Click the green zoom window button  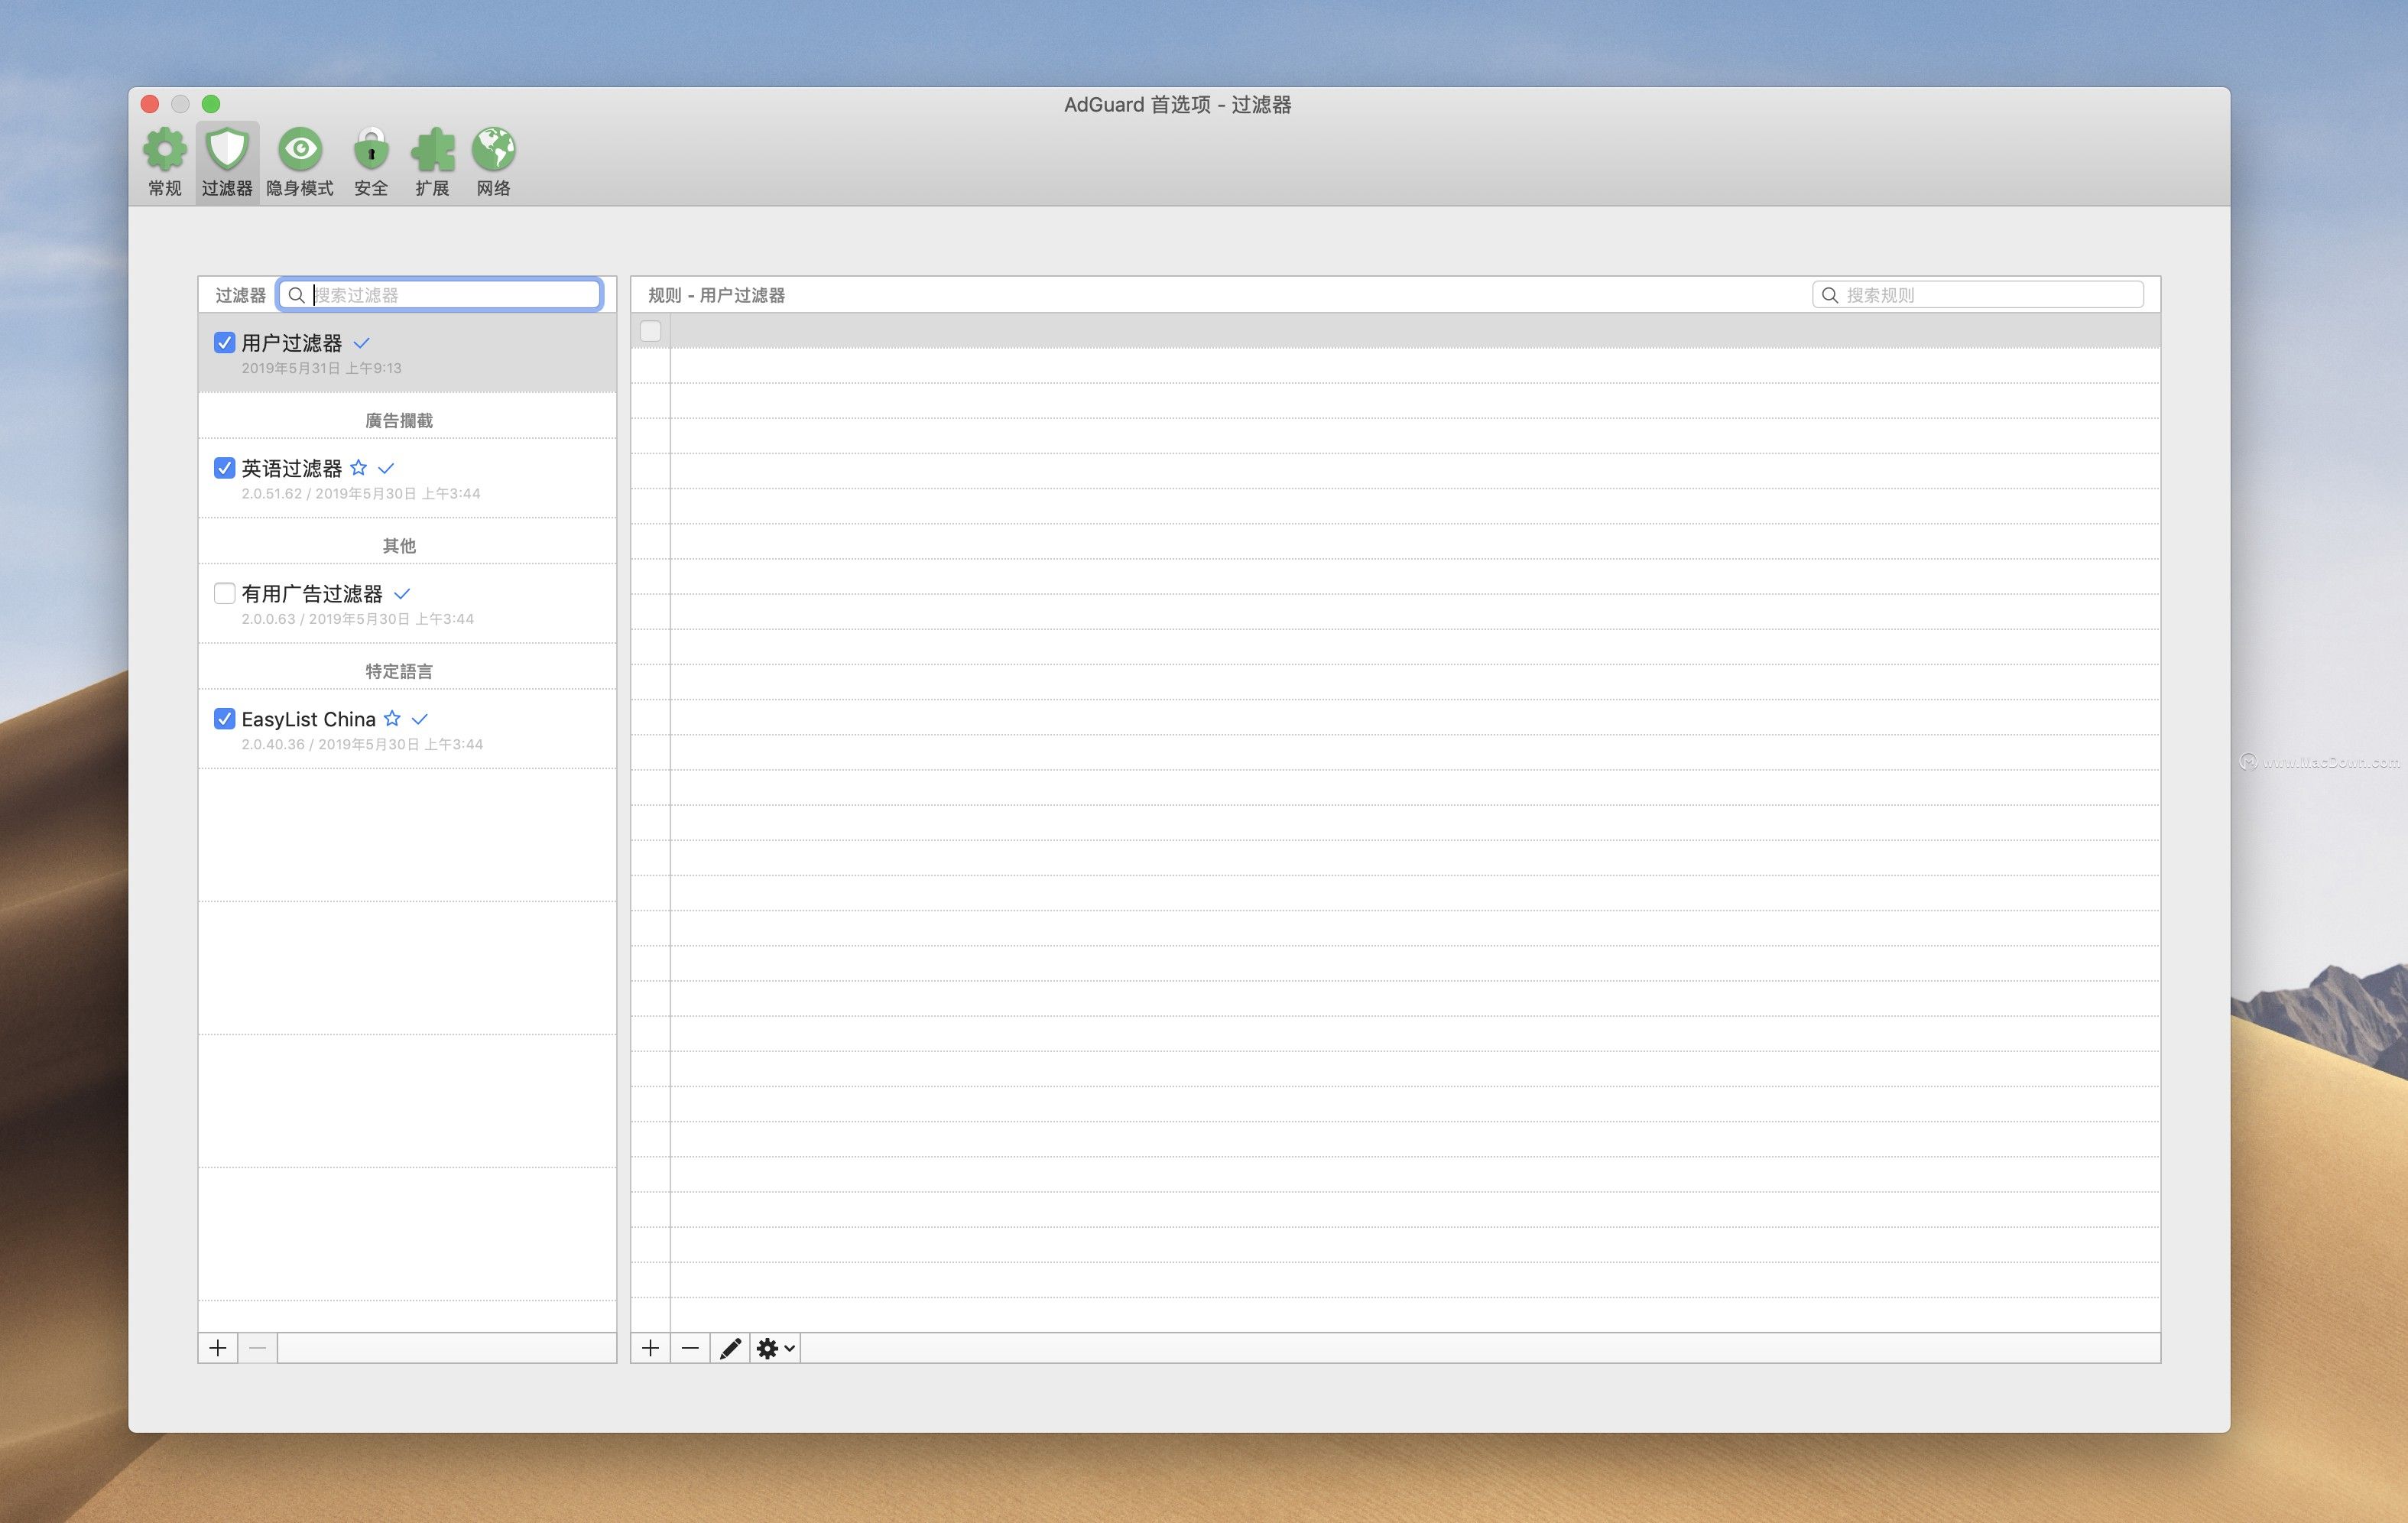point(211,104)
